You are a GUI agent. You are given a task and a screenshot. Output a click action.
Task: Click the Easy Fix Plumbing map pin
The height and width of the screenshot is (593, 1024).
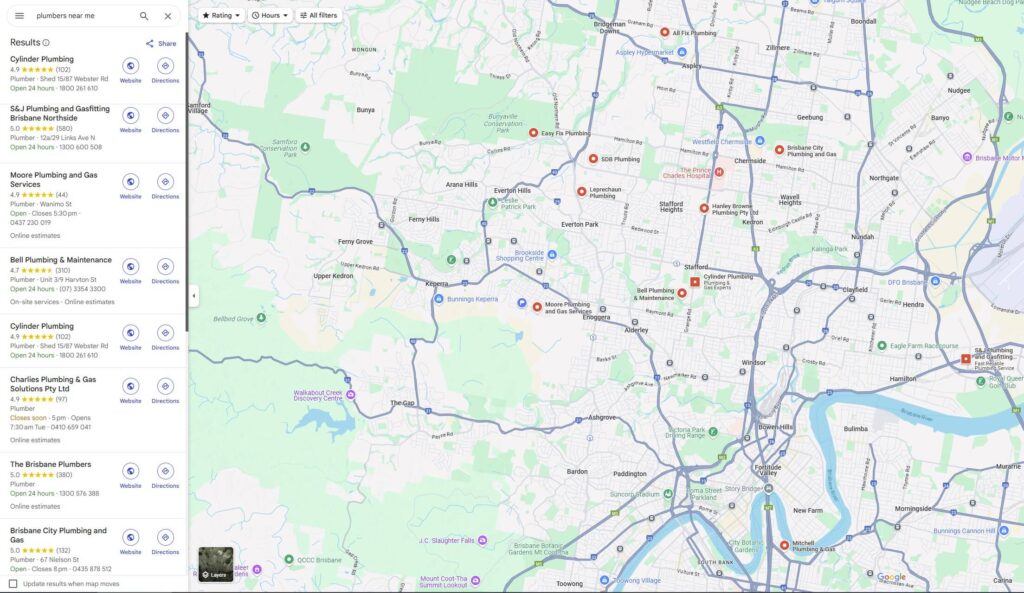[533, 133]
